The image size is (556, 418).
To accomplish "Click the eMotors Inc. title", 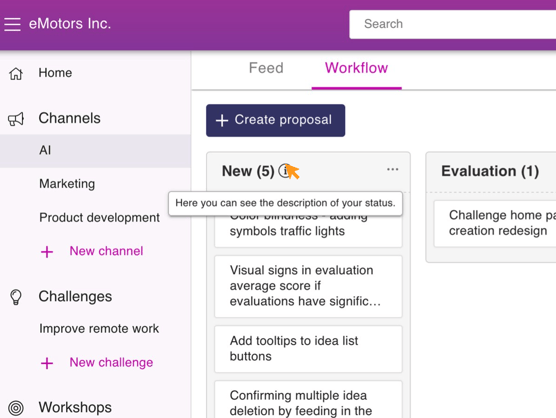I will pos(70,24).
